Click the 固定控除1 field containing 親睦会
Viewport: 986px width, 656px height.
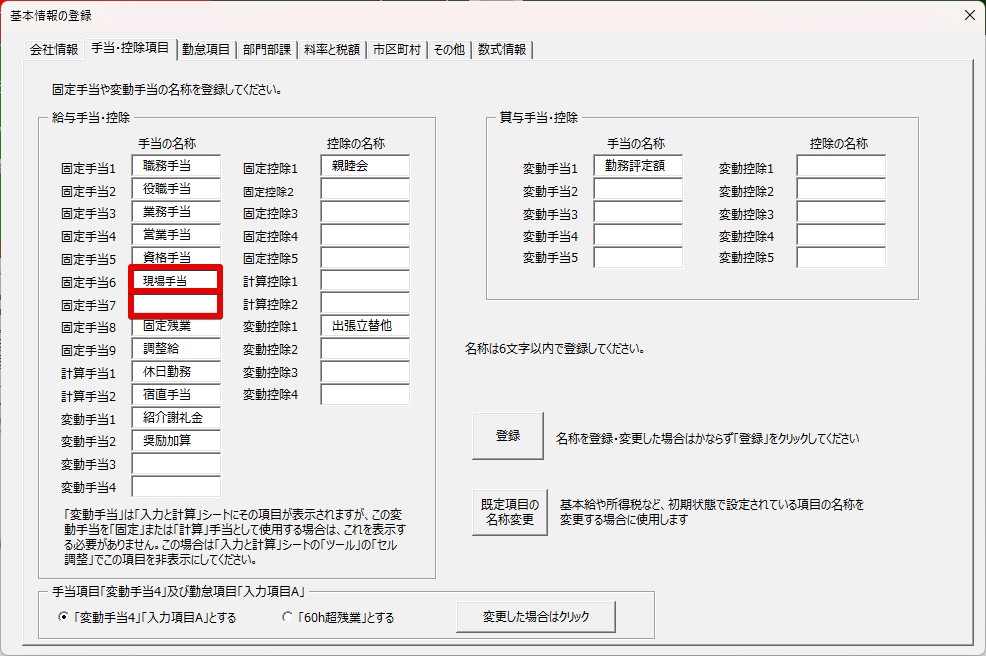tap(365, 166)
